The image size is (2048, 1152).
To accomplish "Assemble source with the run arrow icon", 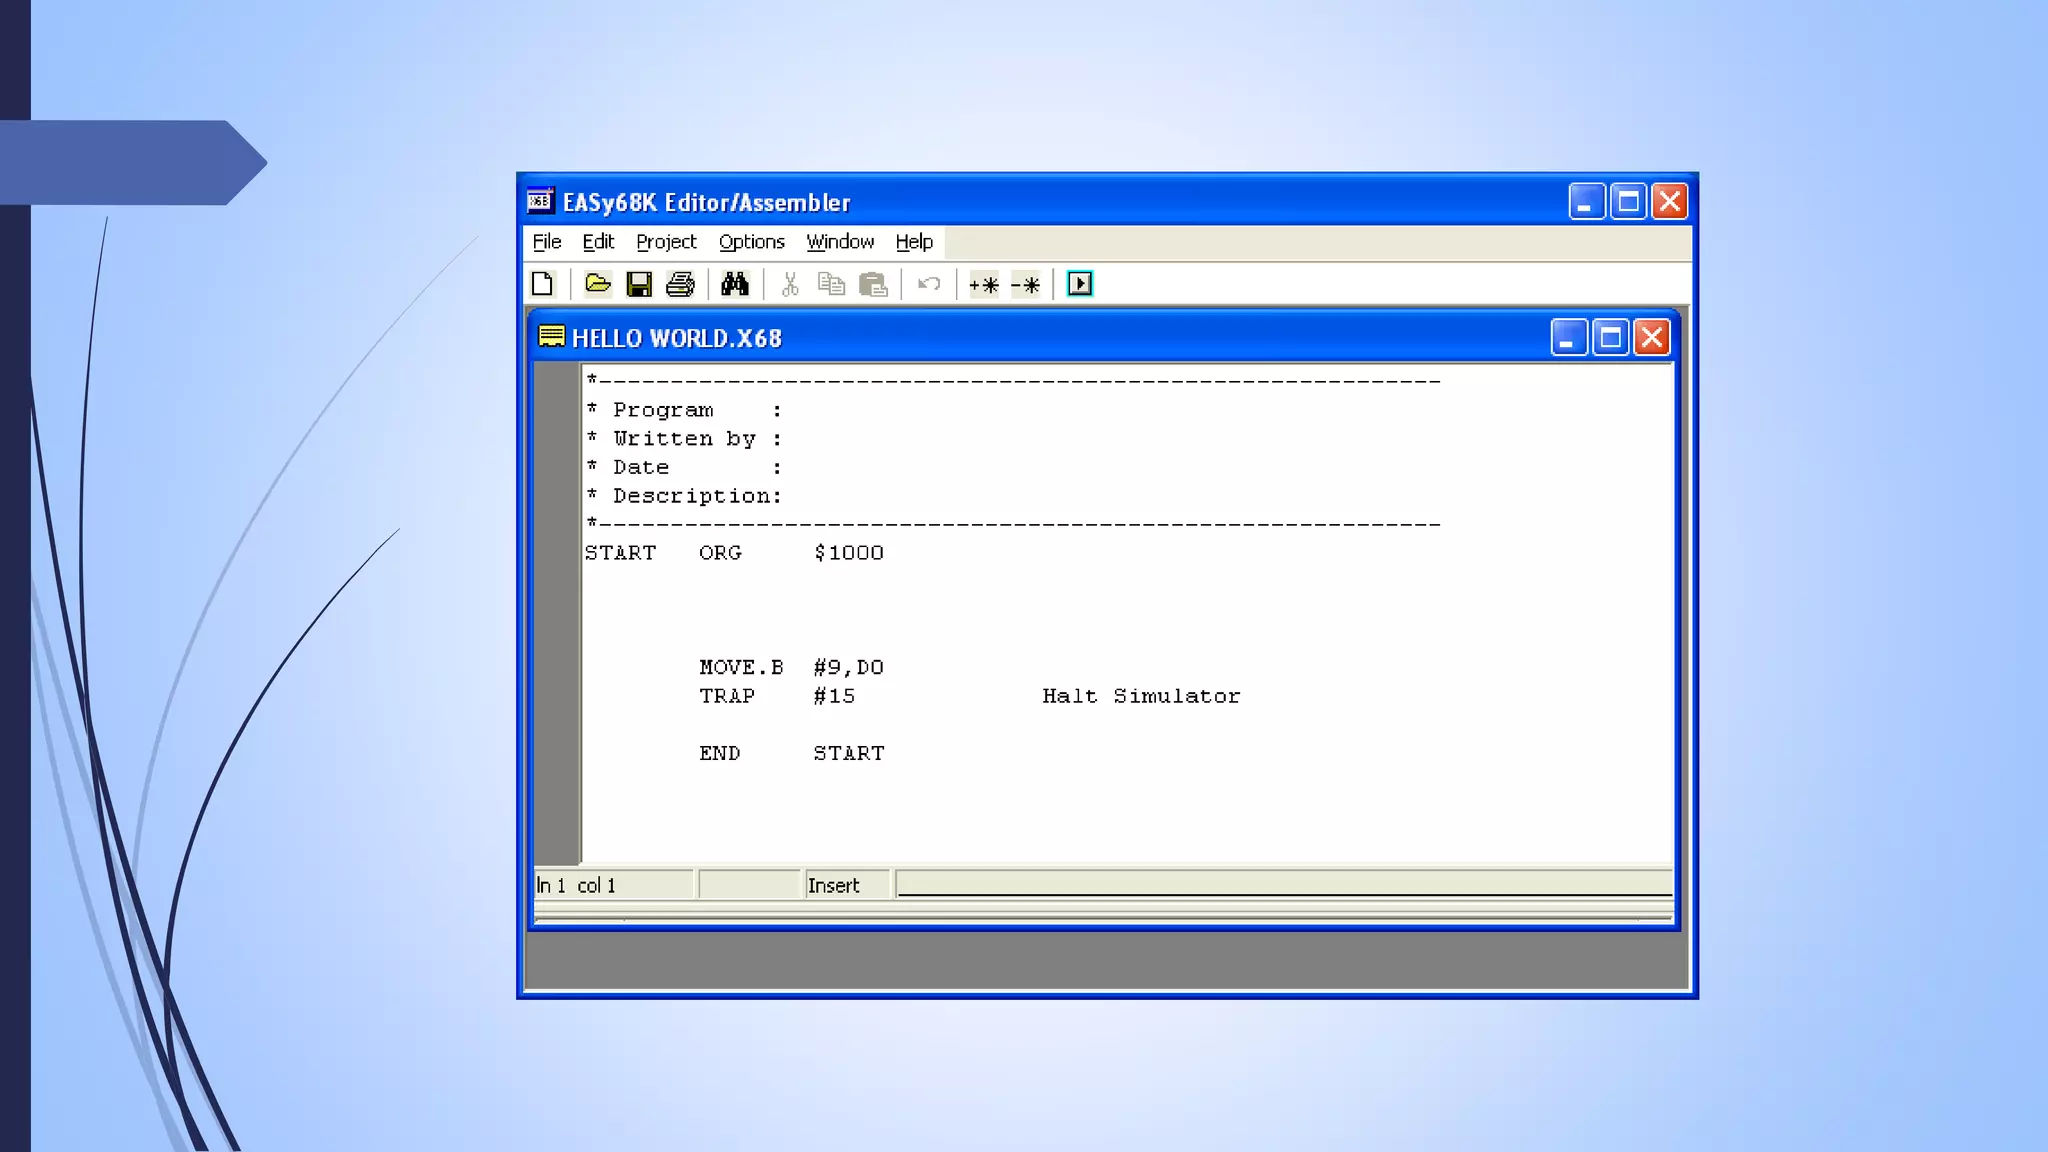I will pyautogui.click(x=1080, y=284).
